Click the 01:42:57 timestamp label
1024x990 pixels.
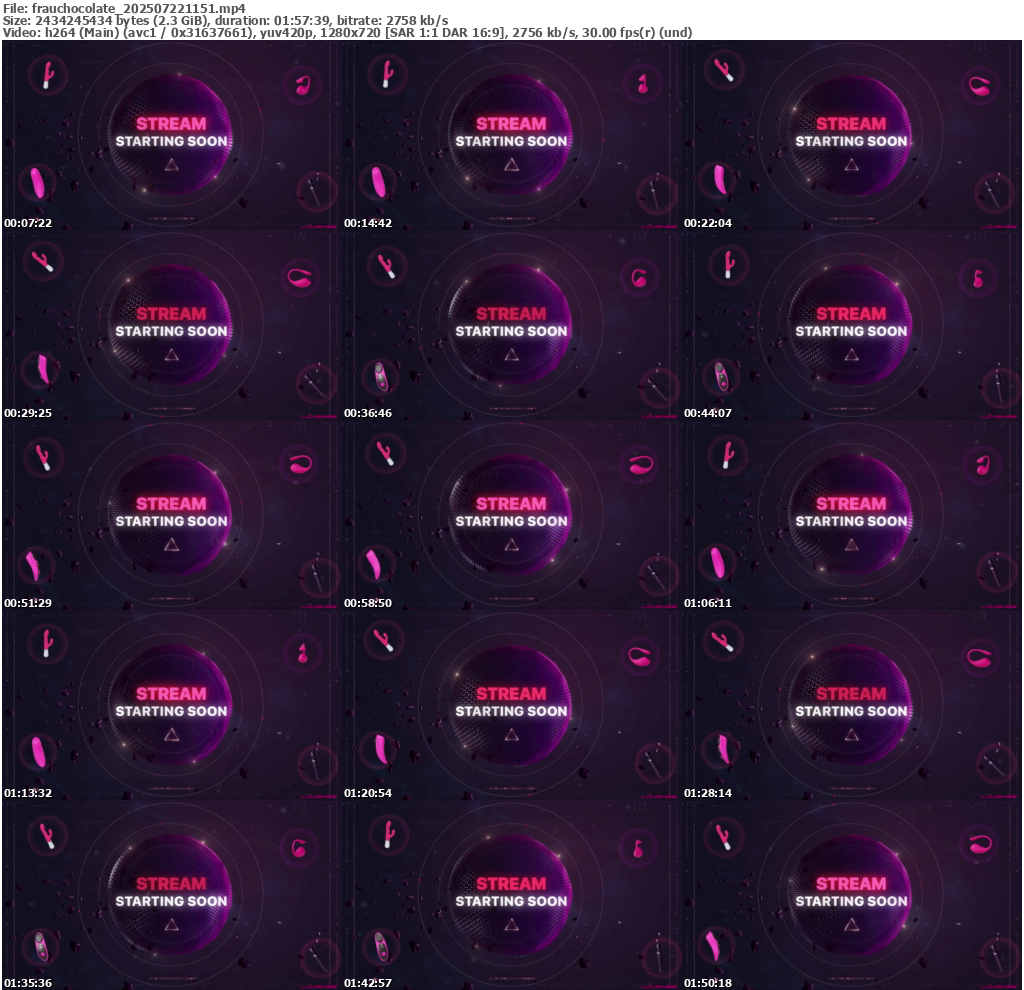point(368,983)
